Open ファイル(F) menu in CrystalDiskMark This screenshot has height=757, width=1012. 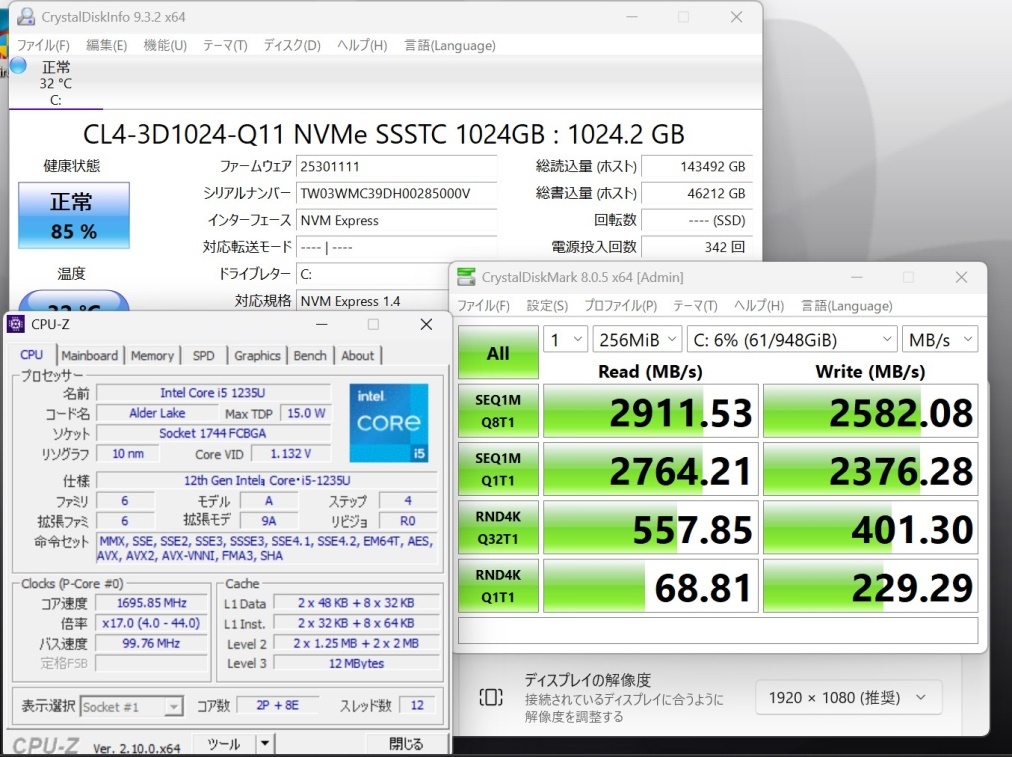pos(483,305)
